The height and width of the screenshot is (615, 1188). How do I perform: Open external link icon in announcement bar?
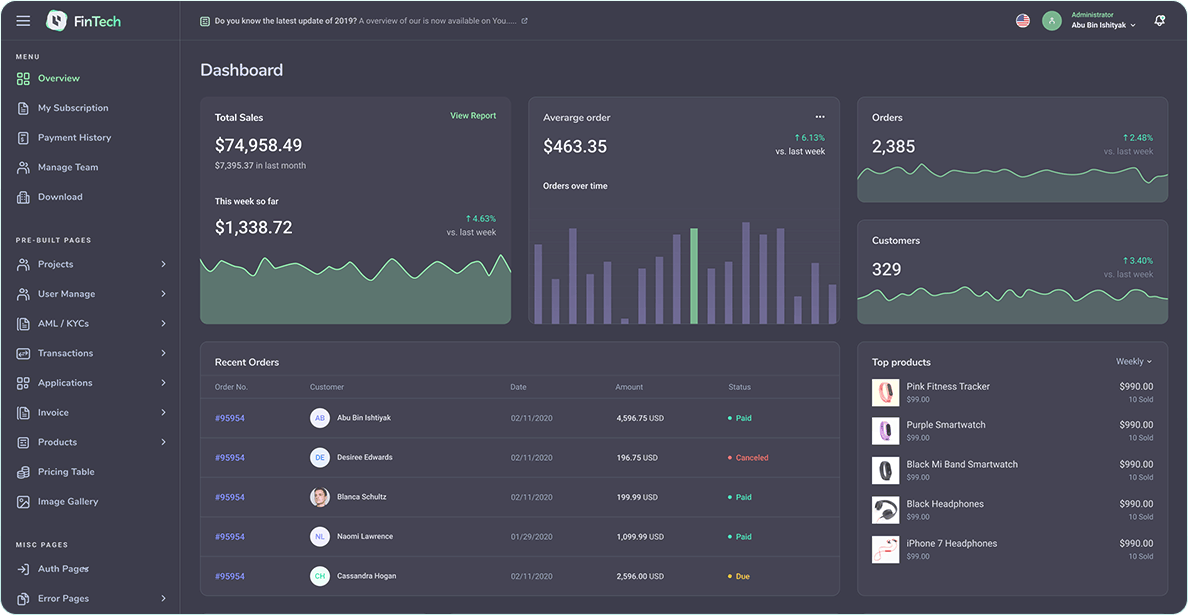tap(525, 21)
